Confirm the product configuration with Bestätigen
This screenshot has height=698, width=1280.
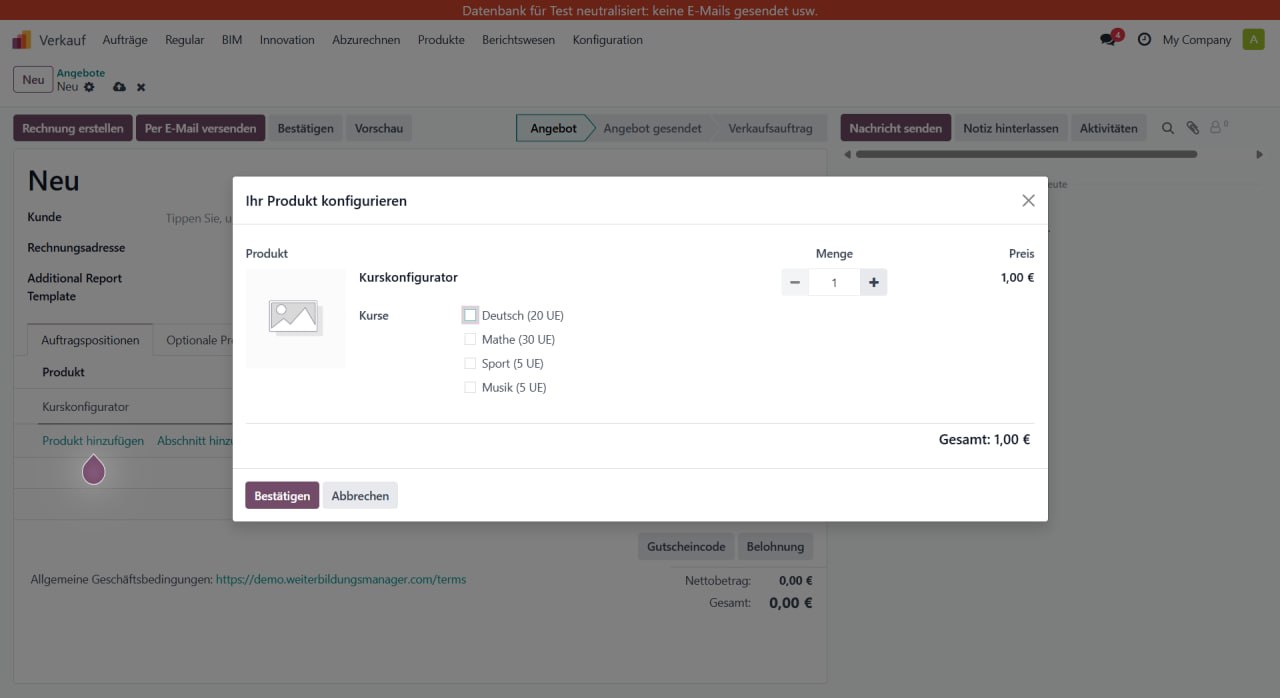tap(282, 496)
